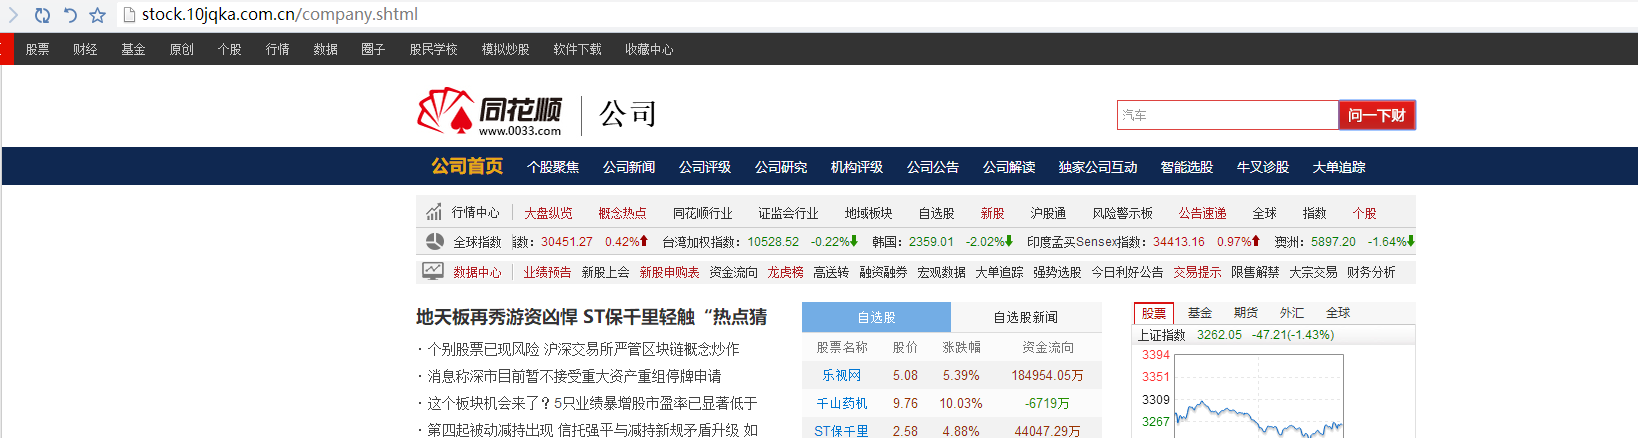This screenshot has width=1638, height=438.
Task: Click the 交易提示 link
Action: click(x=1197, y=272)
